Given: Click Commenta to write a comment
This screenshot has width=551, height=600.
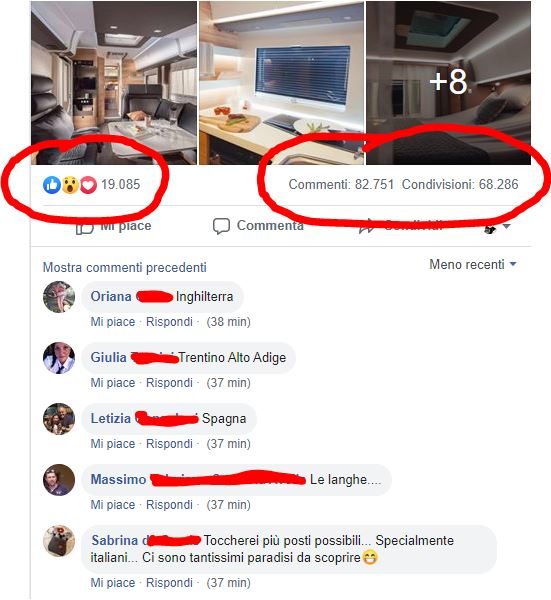Looking at the screenshot, I should coord(270,225).
